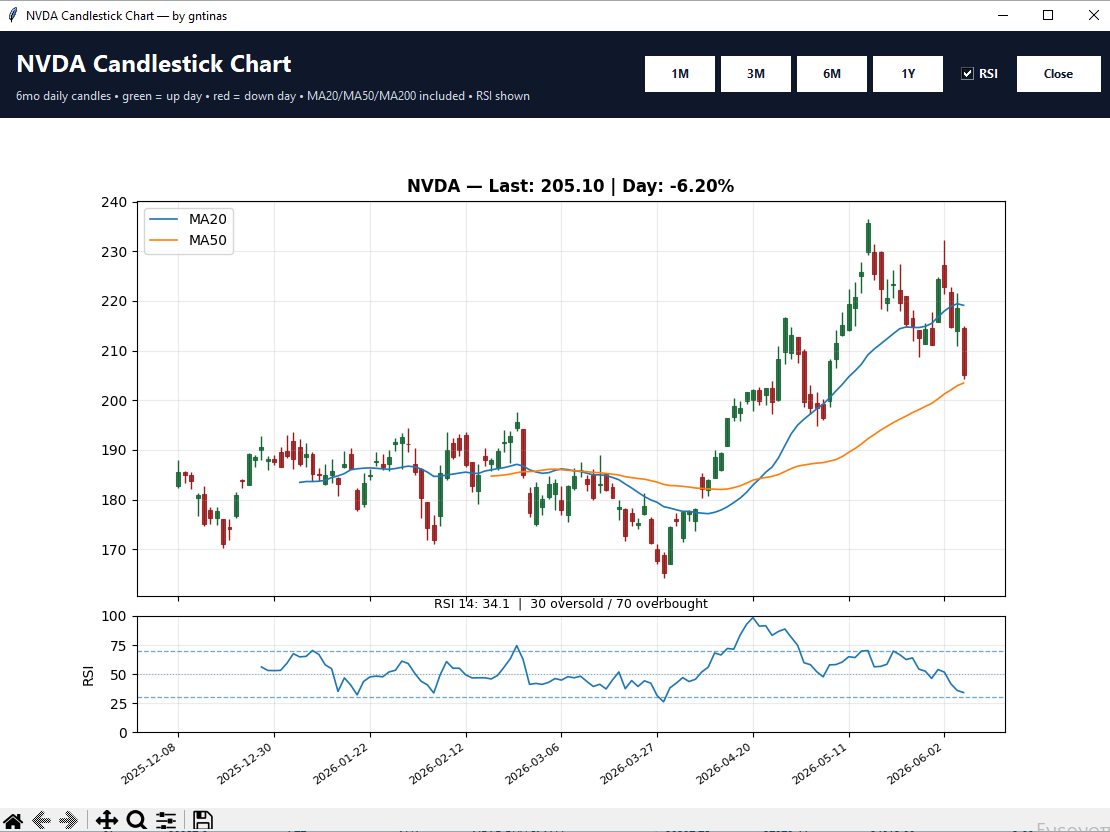Click the chart title NVDA Last 205.10
1110x832 pixels.
571,186
